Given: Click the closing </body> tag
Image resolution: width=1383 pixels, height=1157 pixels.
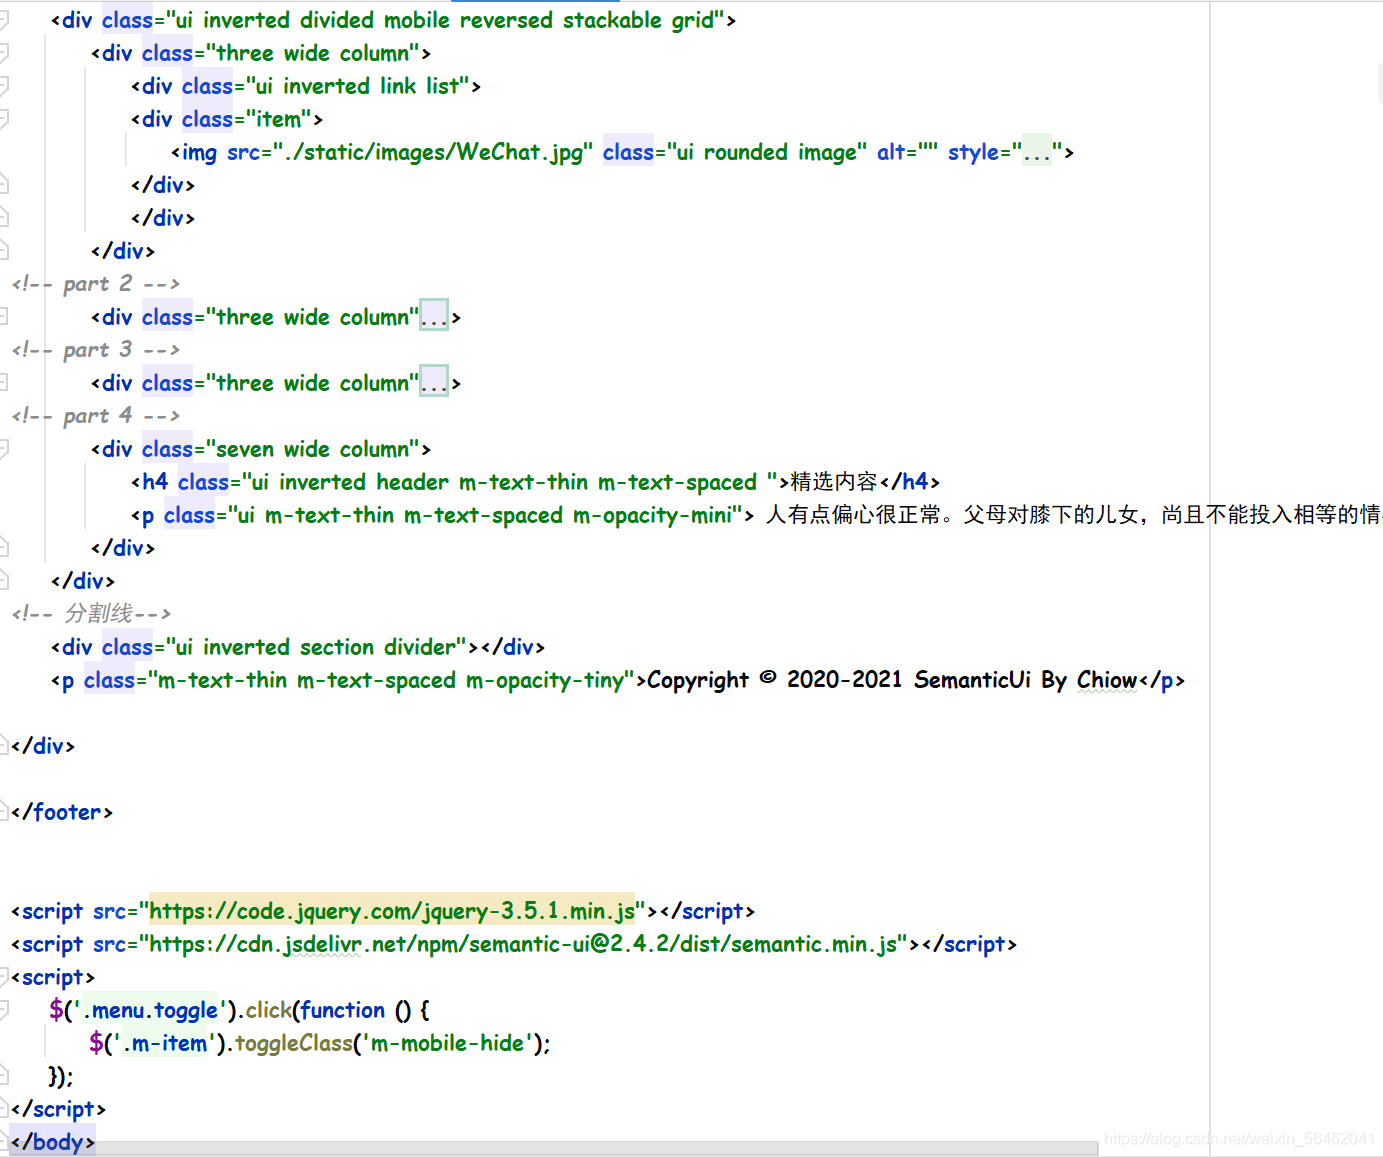Looking at the screenshot, I should (53, 1142).
